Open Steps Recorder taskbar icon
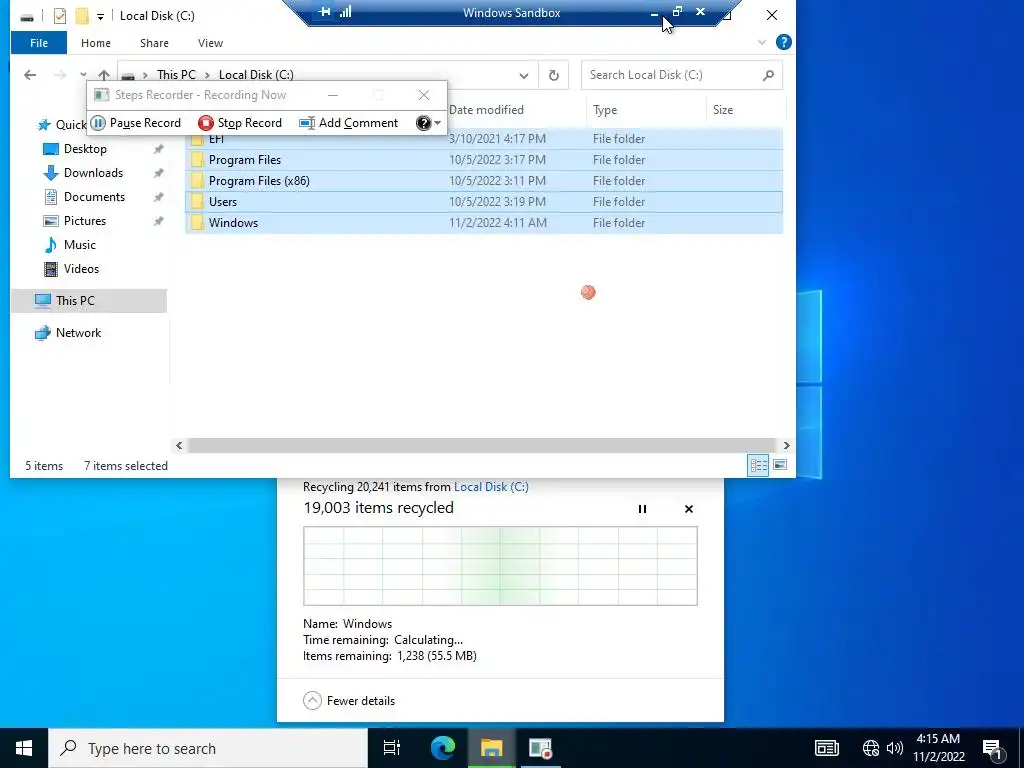This screenshot has height=768, width=1024. (541, 748)
